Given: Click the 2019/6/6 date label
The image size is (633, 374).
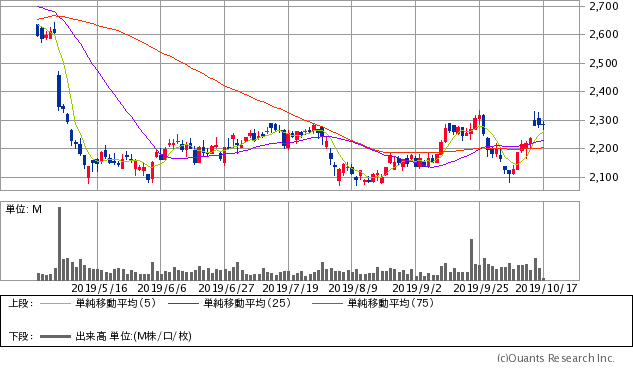Looking at the screenshot, I should coord(162,288).
